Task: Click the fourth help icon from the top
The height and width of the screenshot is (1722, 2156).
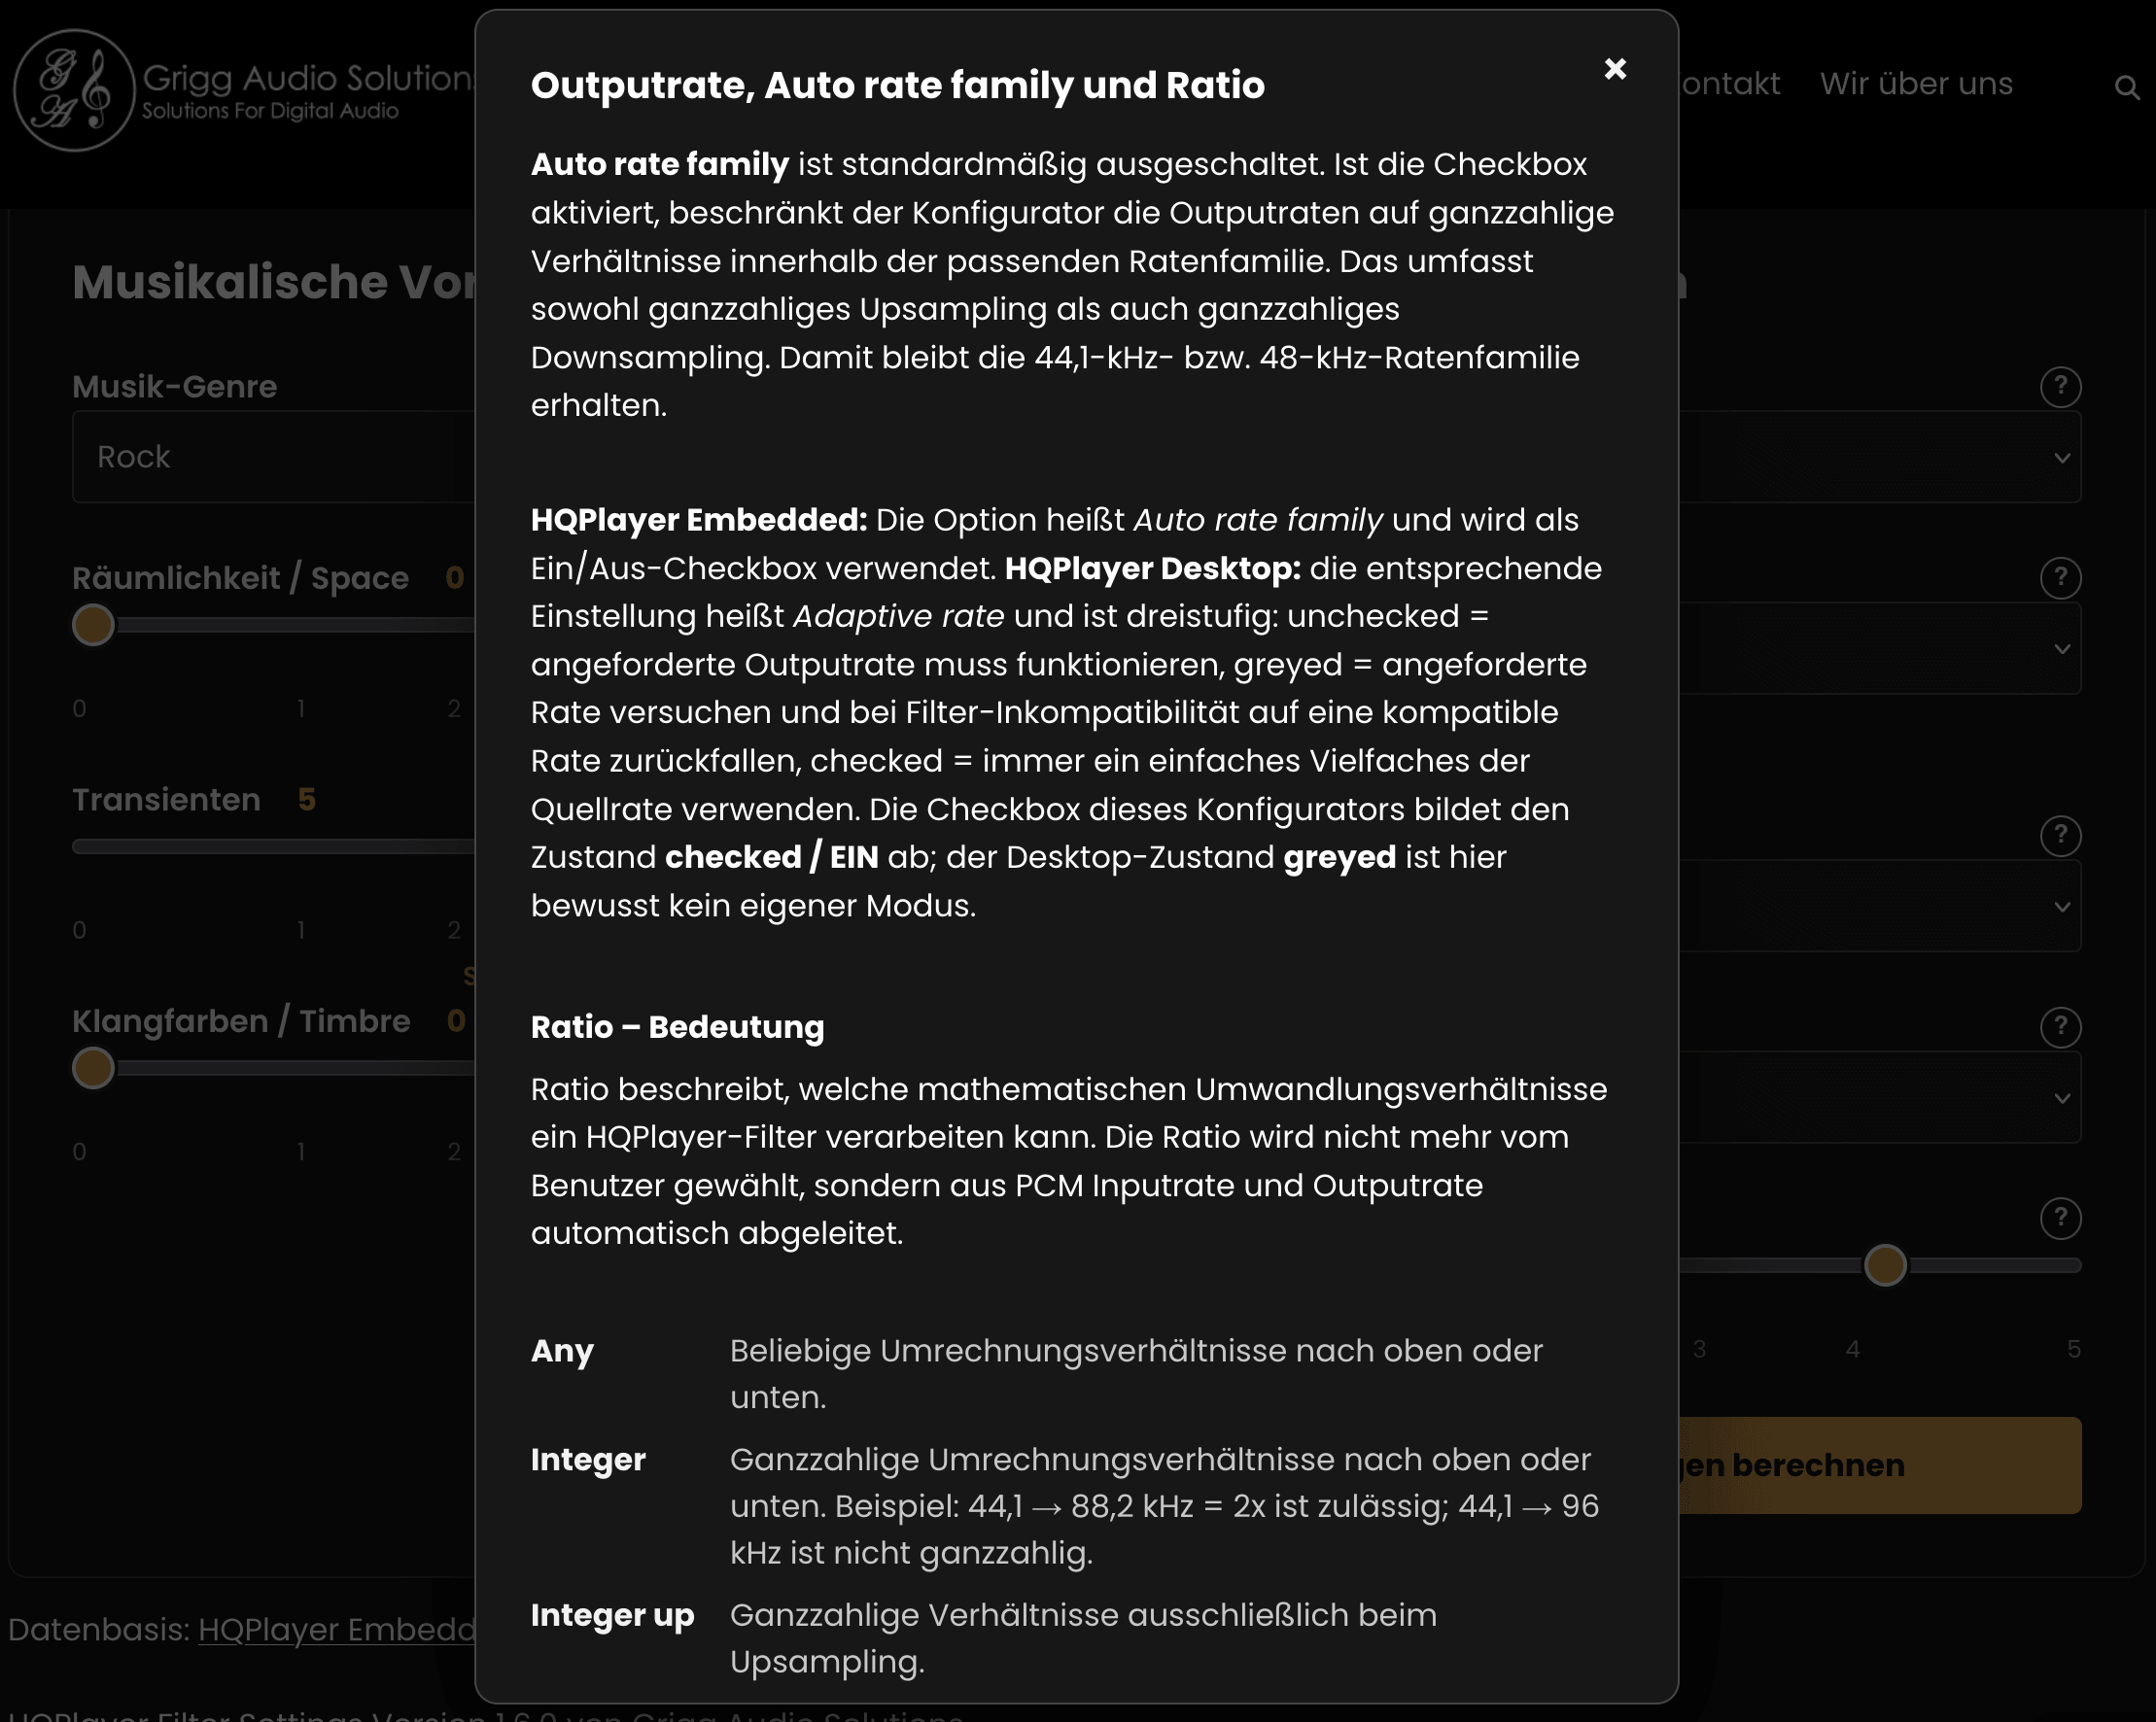Action: click(2060, 1027)
